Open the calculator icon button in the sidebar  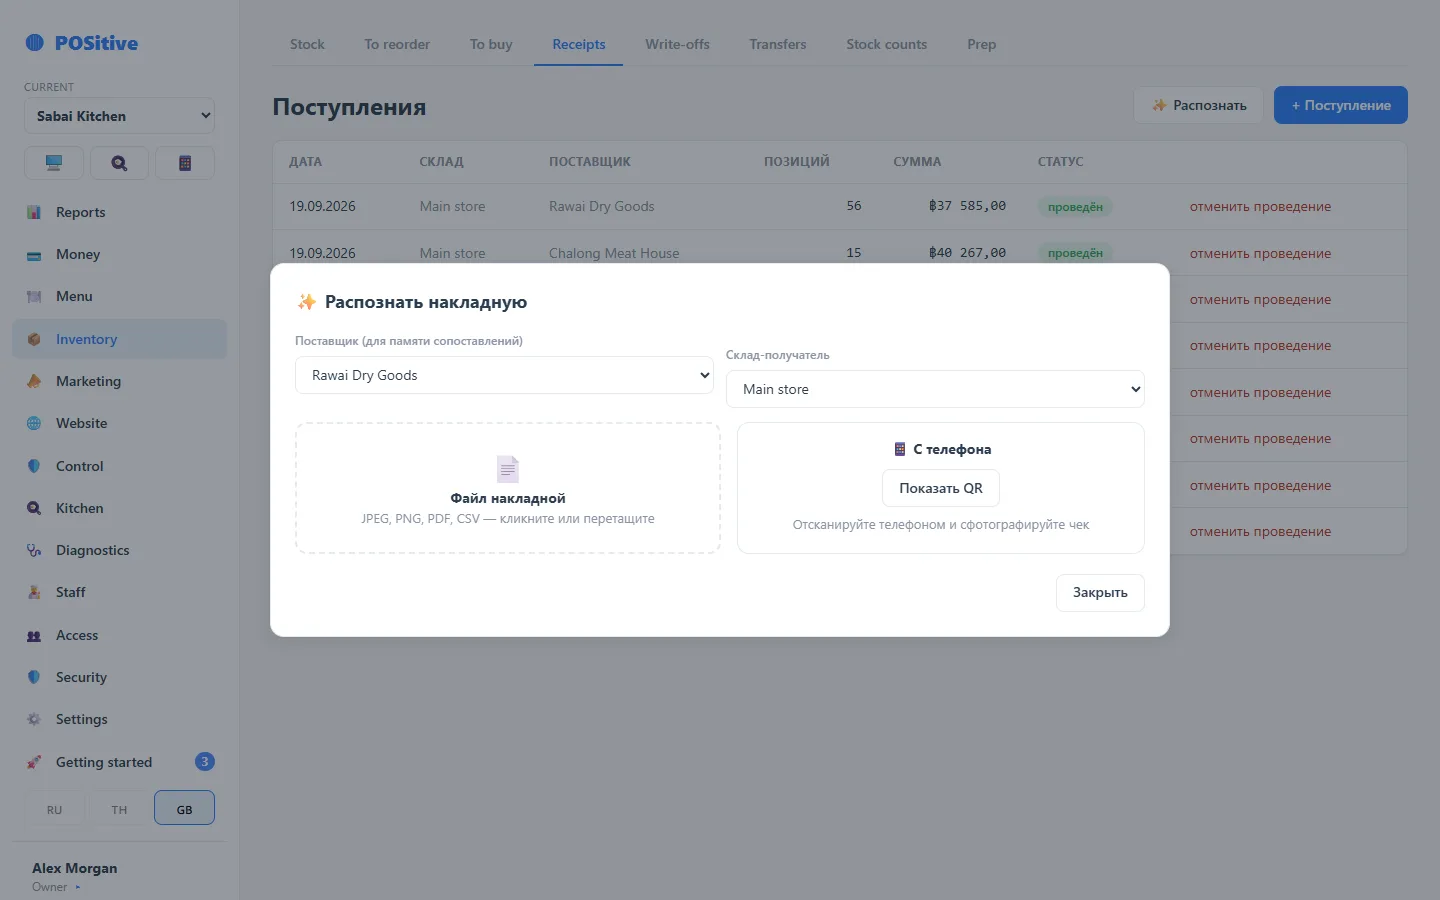[x=184, y=163]
